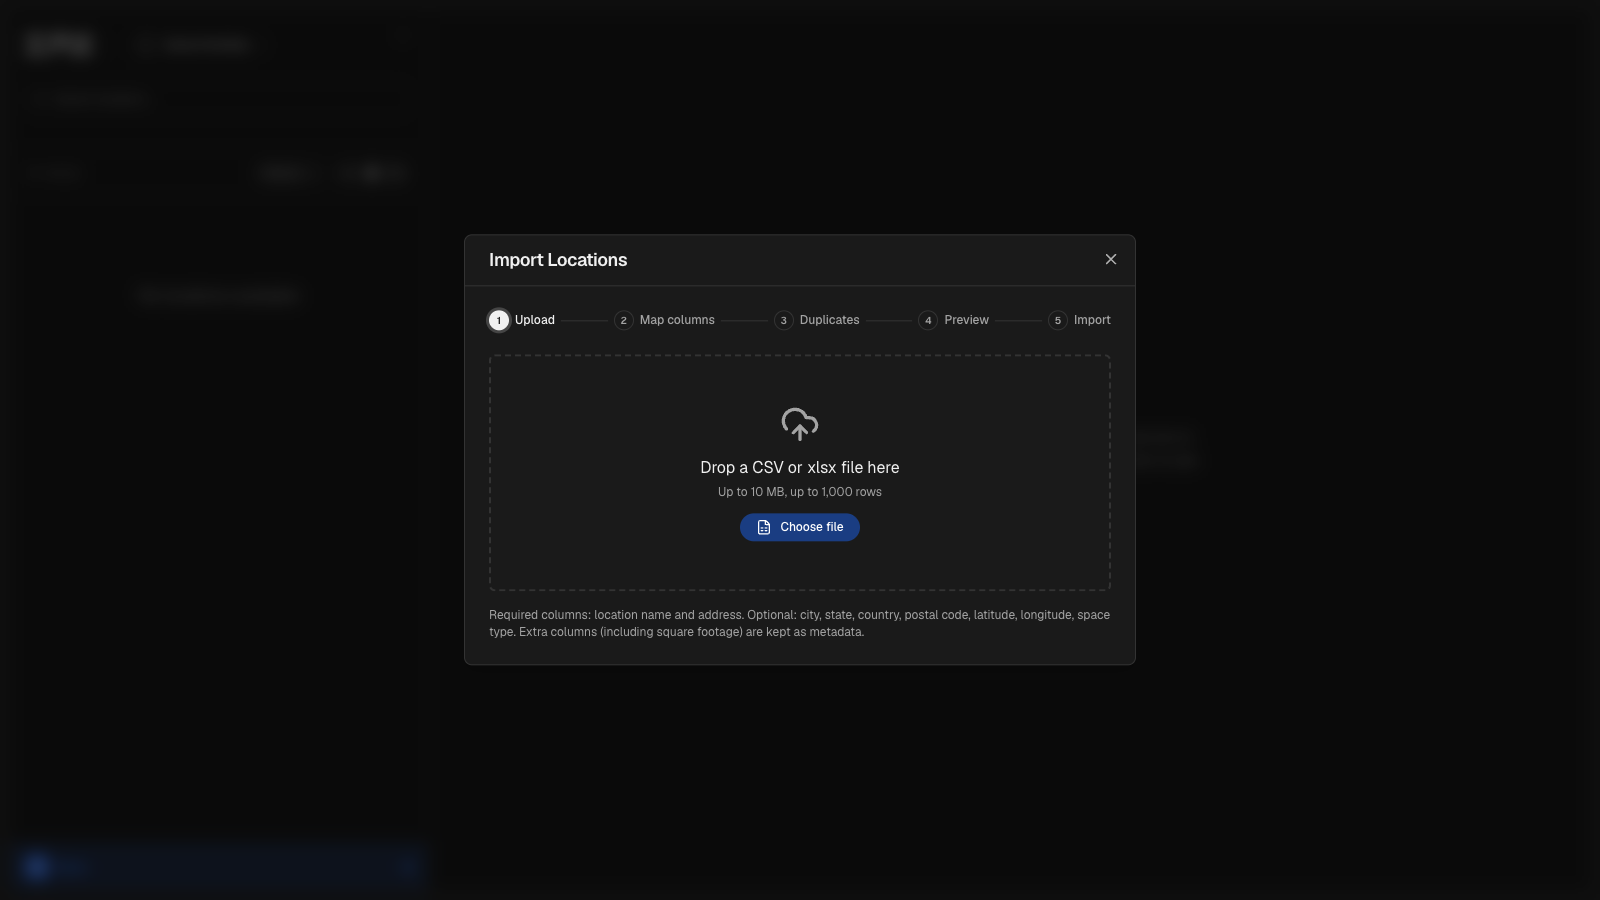Click the Required columns help text
1600x900 pixels.
tap(799, 623)
